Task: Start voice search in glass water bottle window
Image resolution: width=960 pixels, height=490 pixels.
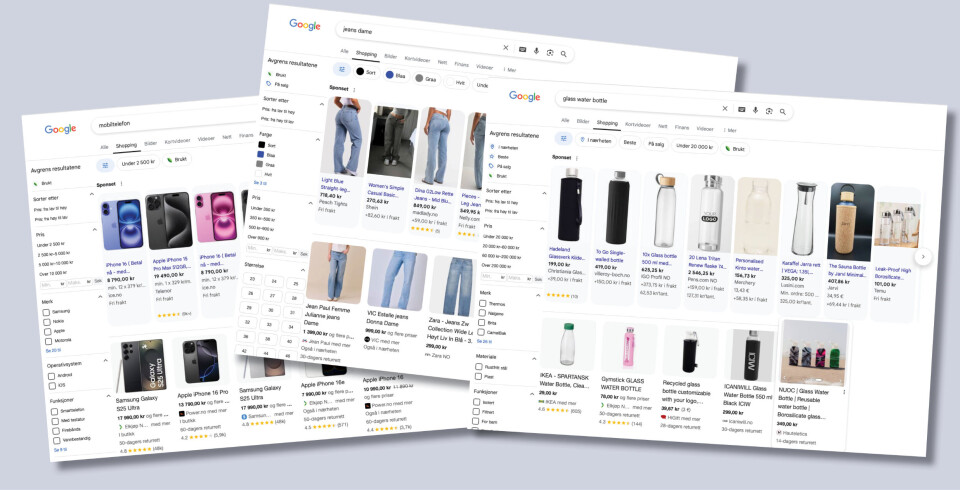Action: point(755,110)
